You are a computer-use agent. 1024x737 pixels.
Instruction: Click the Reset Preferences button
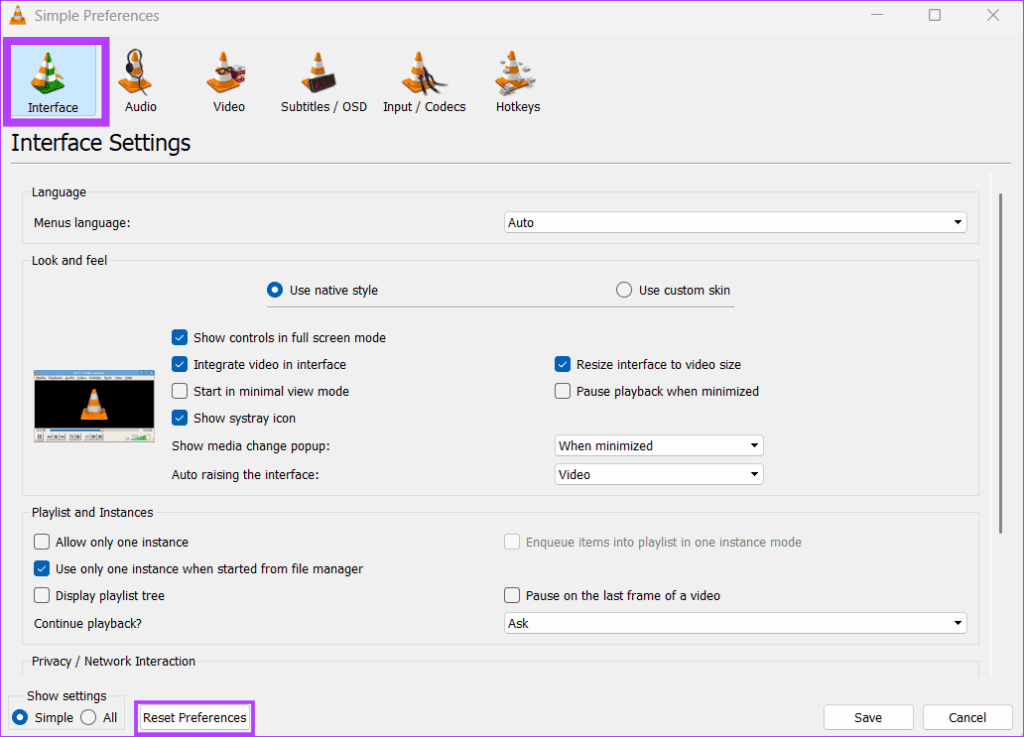coord(193,717)
